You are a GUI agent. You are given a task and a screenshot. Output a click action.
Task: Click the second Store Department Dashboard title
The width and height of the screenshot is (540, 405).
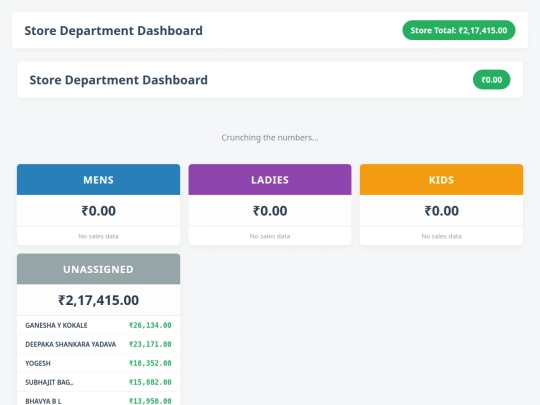[118, 80]
